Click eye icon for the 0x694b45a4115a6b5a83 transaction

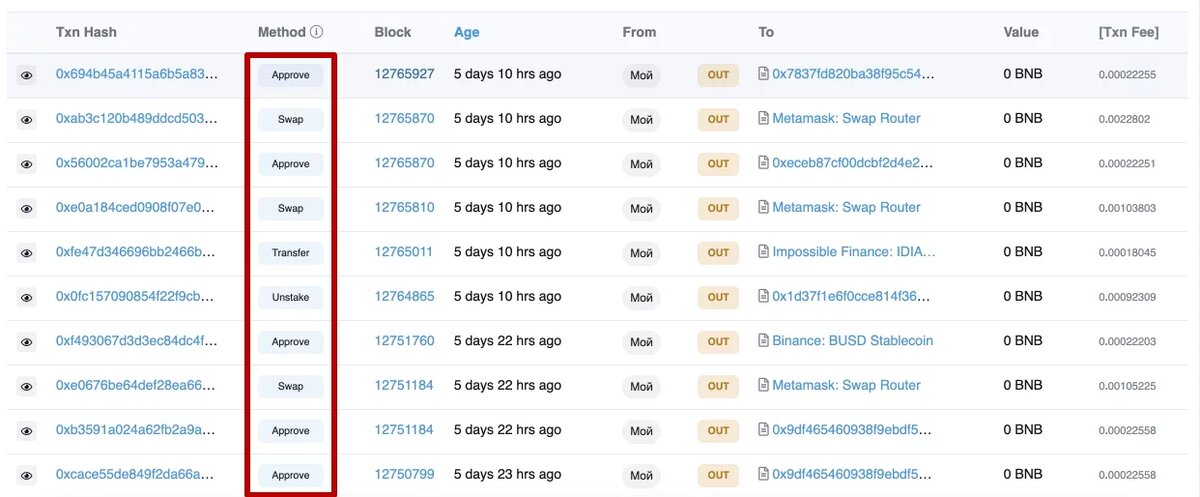click(x=27, y=75)
